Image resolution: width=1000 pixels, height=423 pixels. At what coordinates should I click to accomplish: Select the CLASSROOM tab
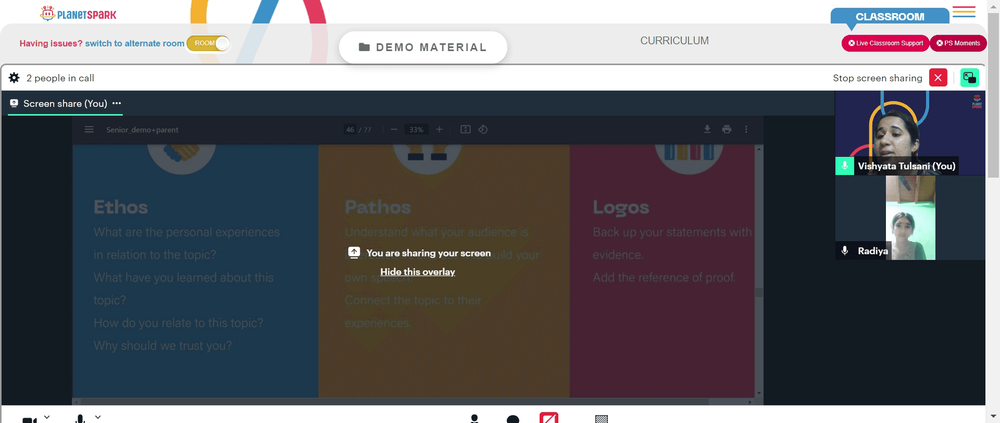point(889,17)
